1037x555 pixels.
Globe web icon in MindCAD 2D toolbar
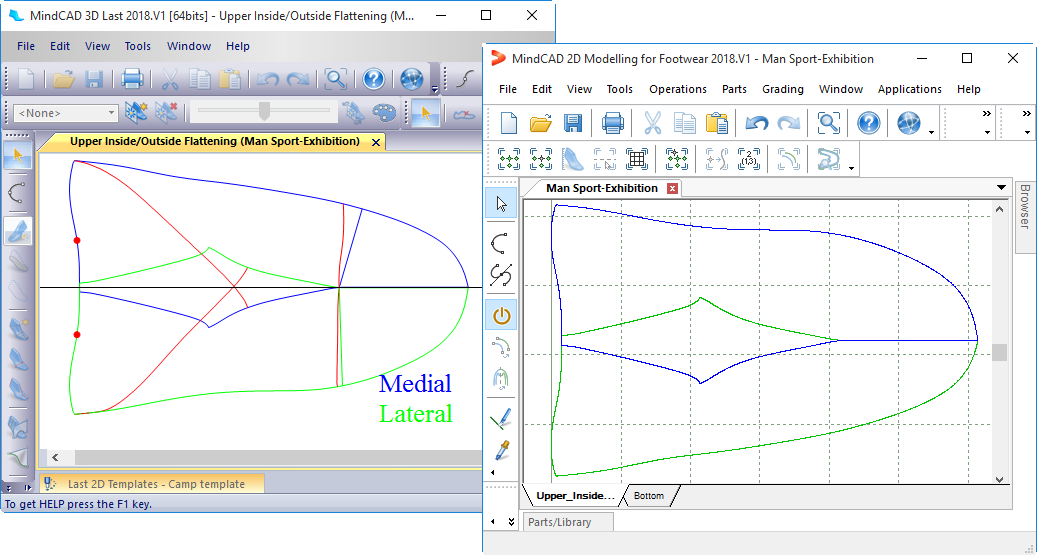point(909,123)
